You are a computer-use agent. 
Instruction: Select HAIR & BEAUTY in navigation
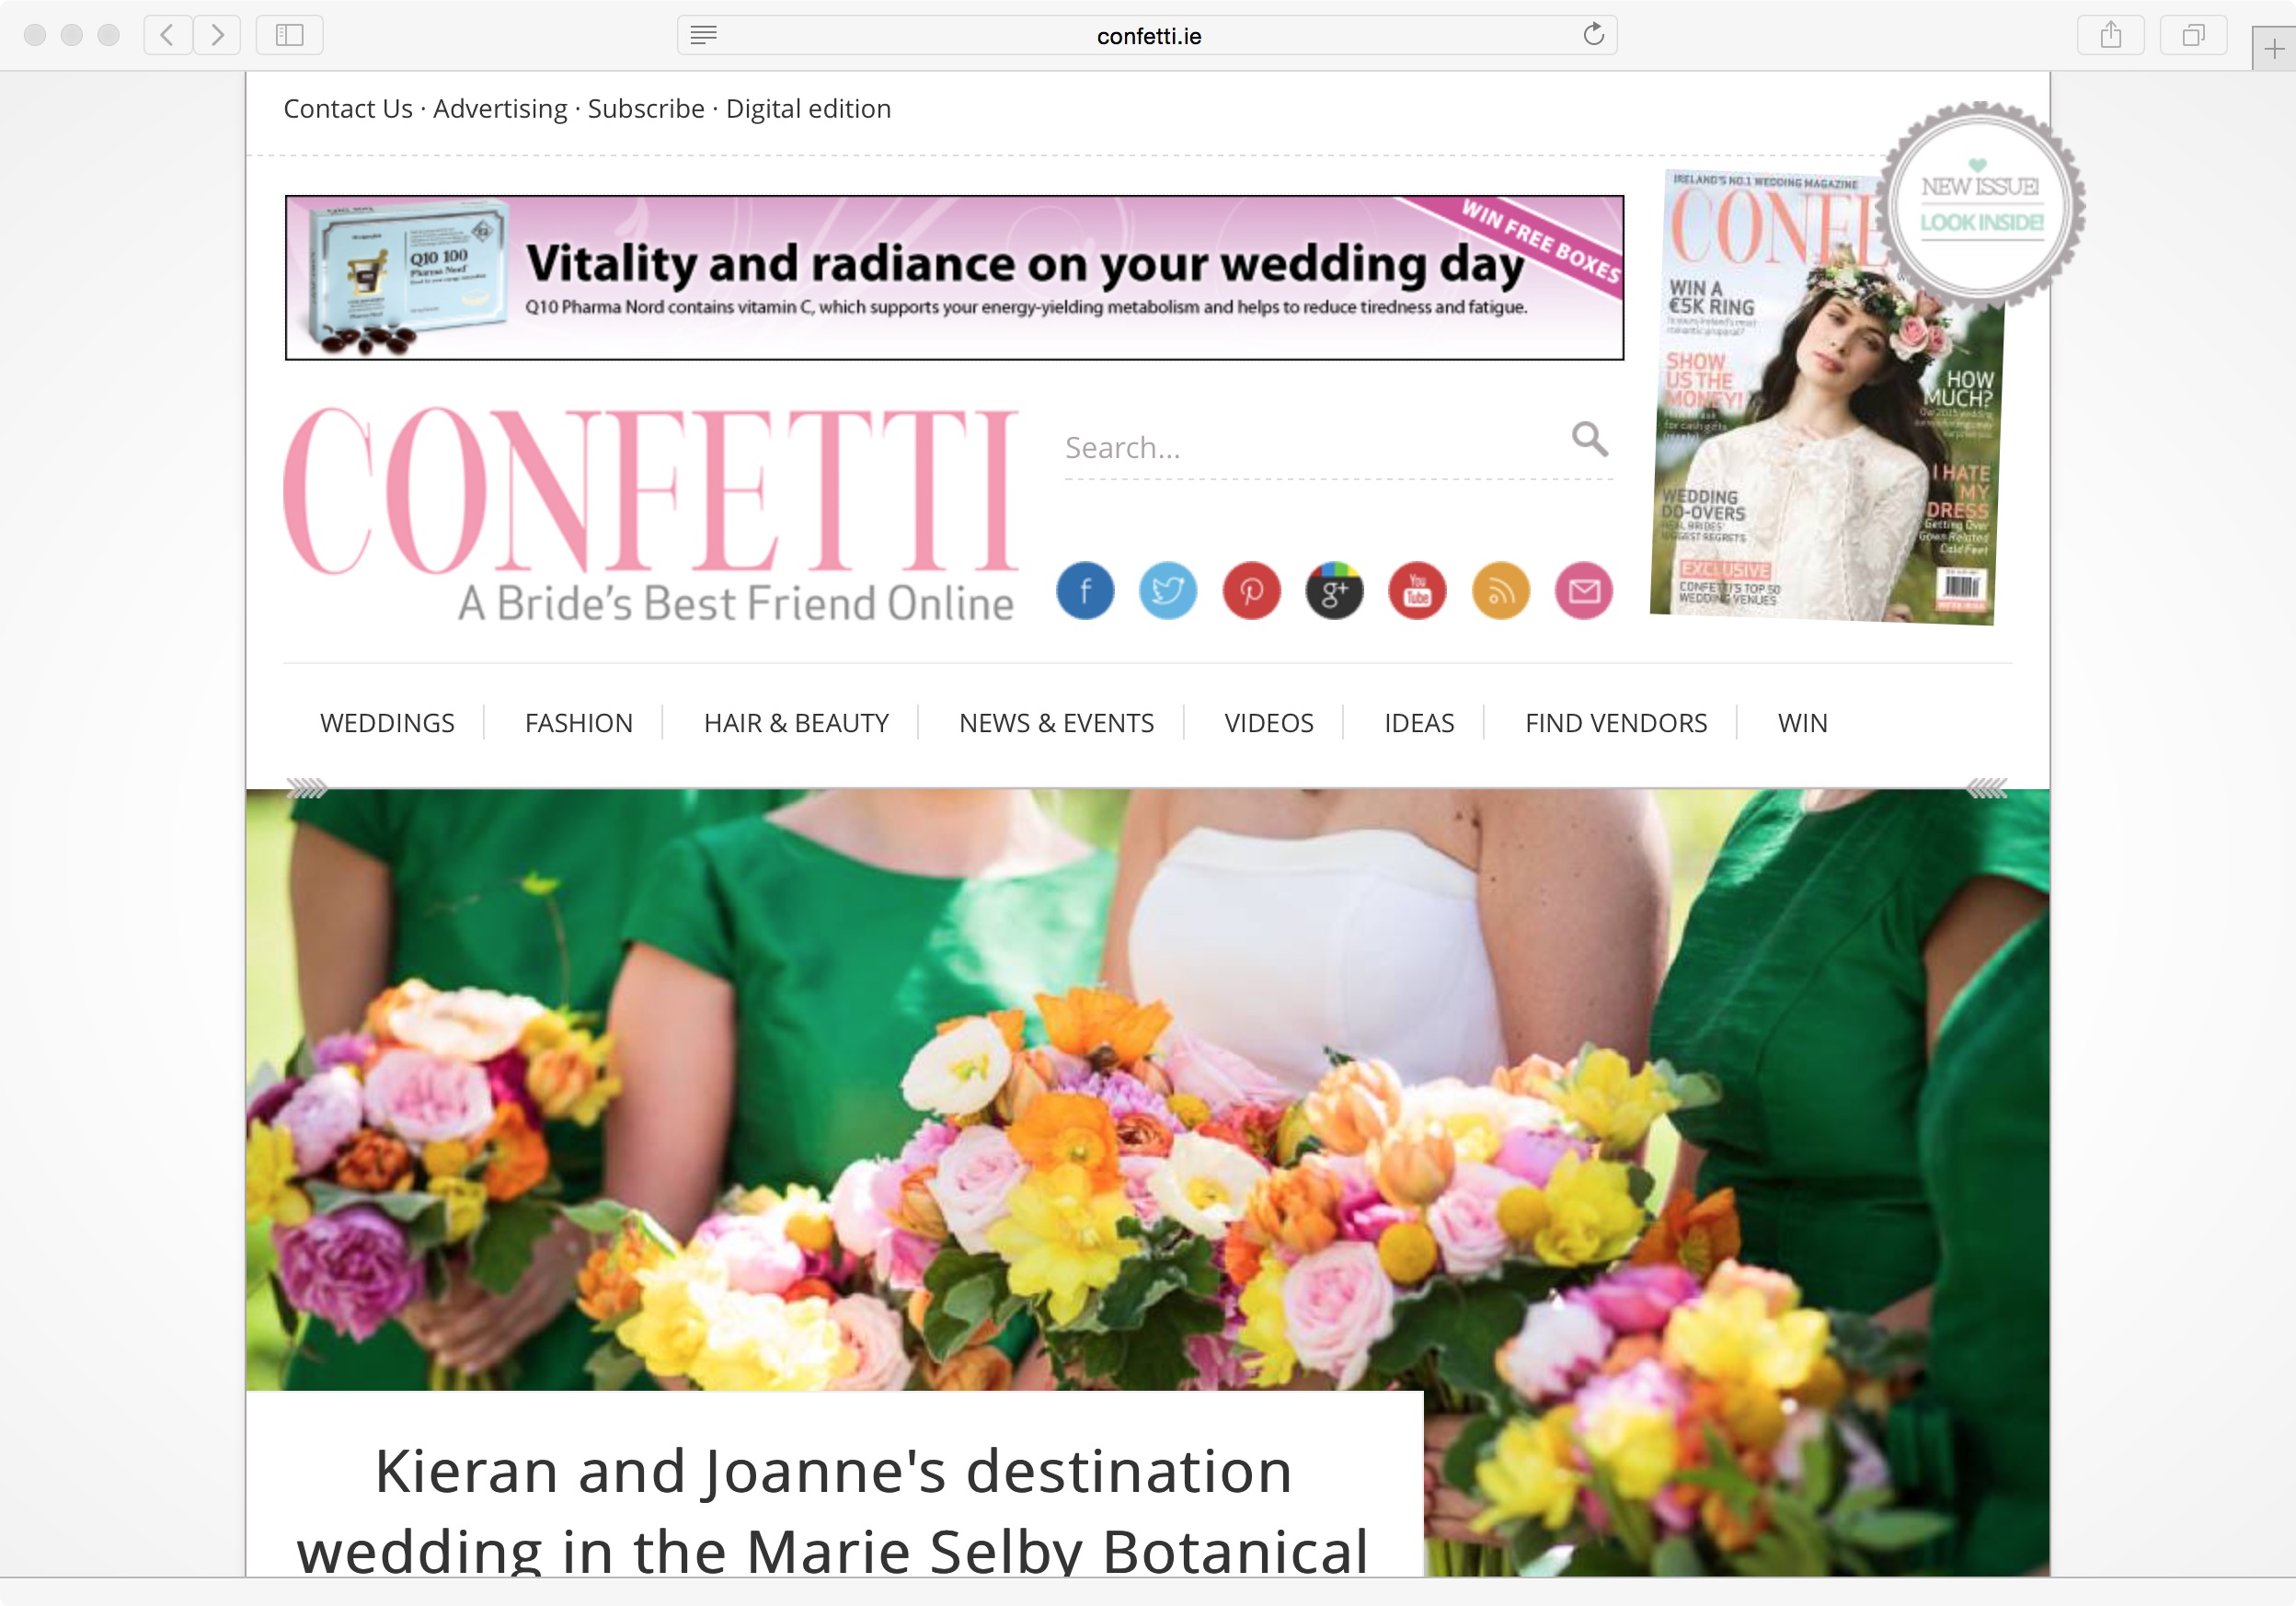point(796,723)
